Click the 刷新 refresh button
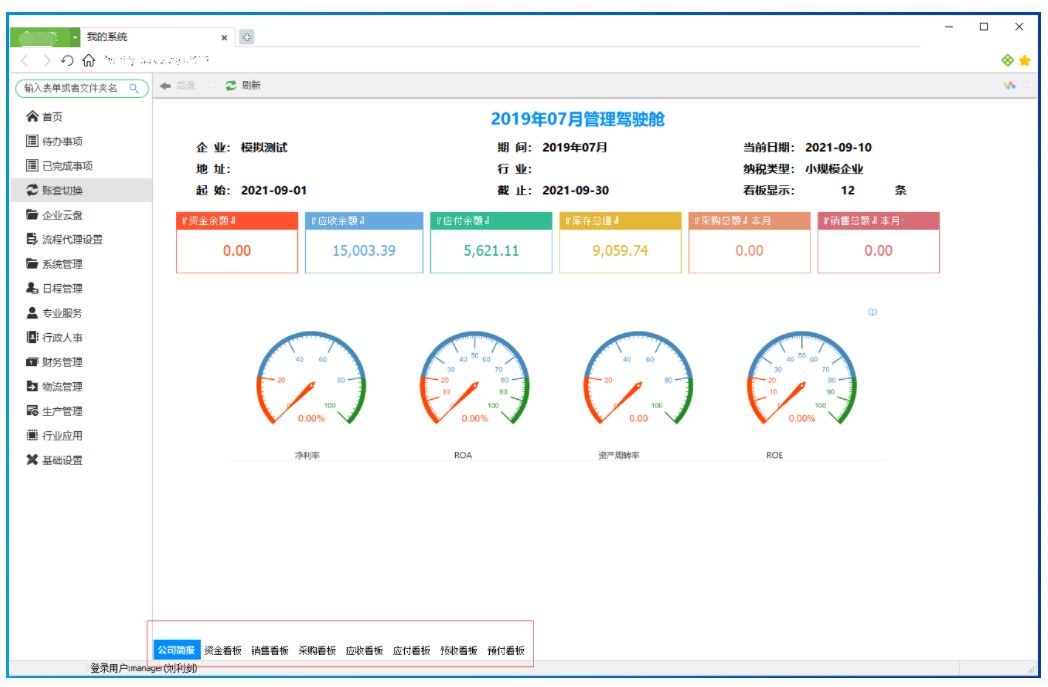The width and height of the screenshot is (1048, 687). pos(243,86)
